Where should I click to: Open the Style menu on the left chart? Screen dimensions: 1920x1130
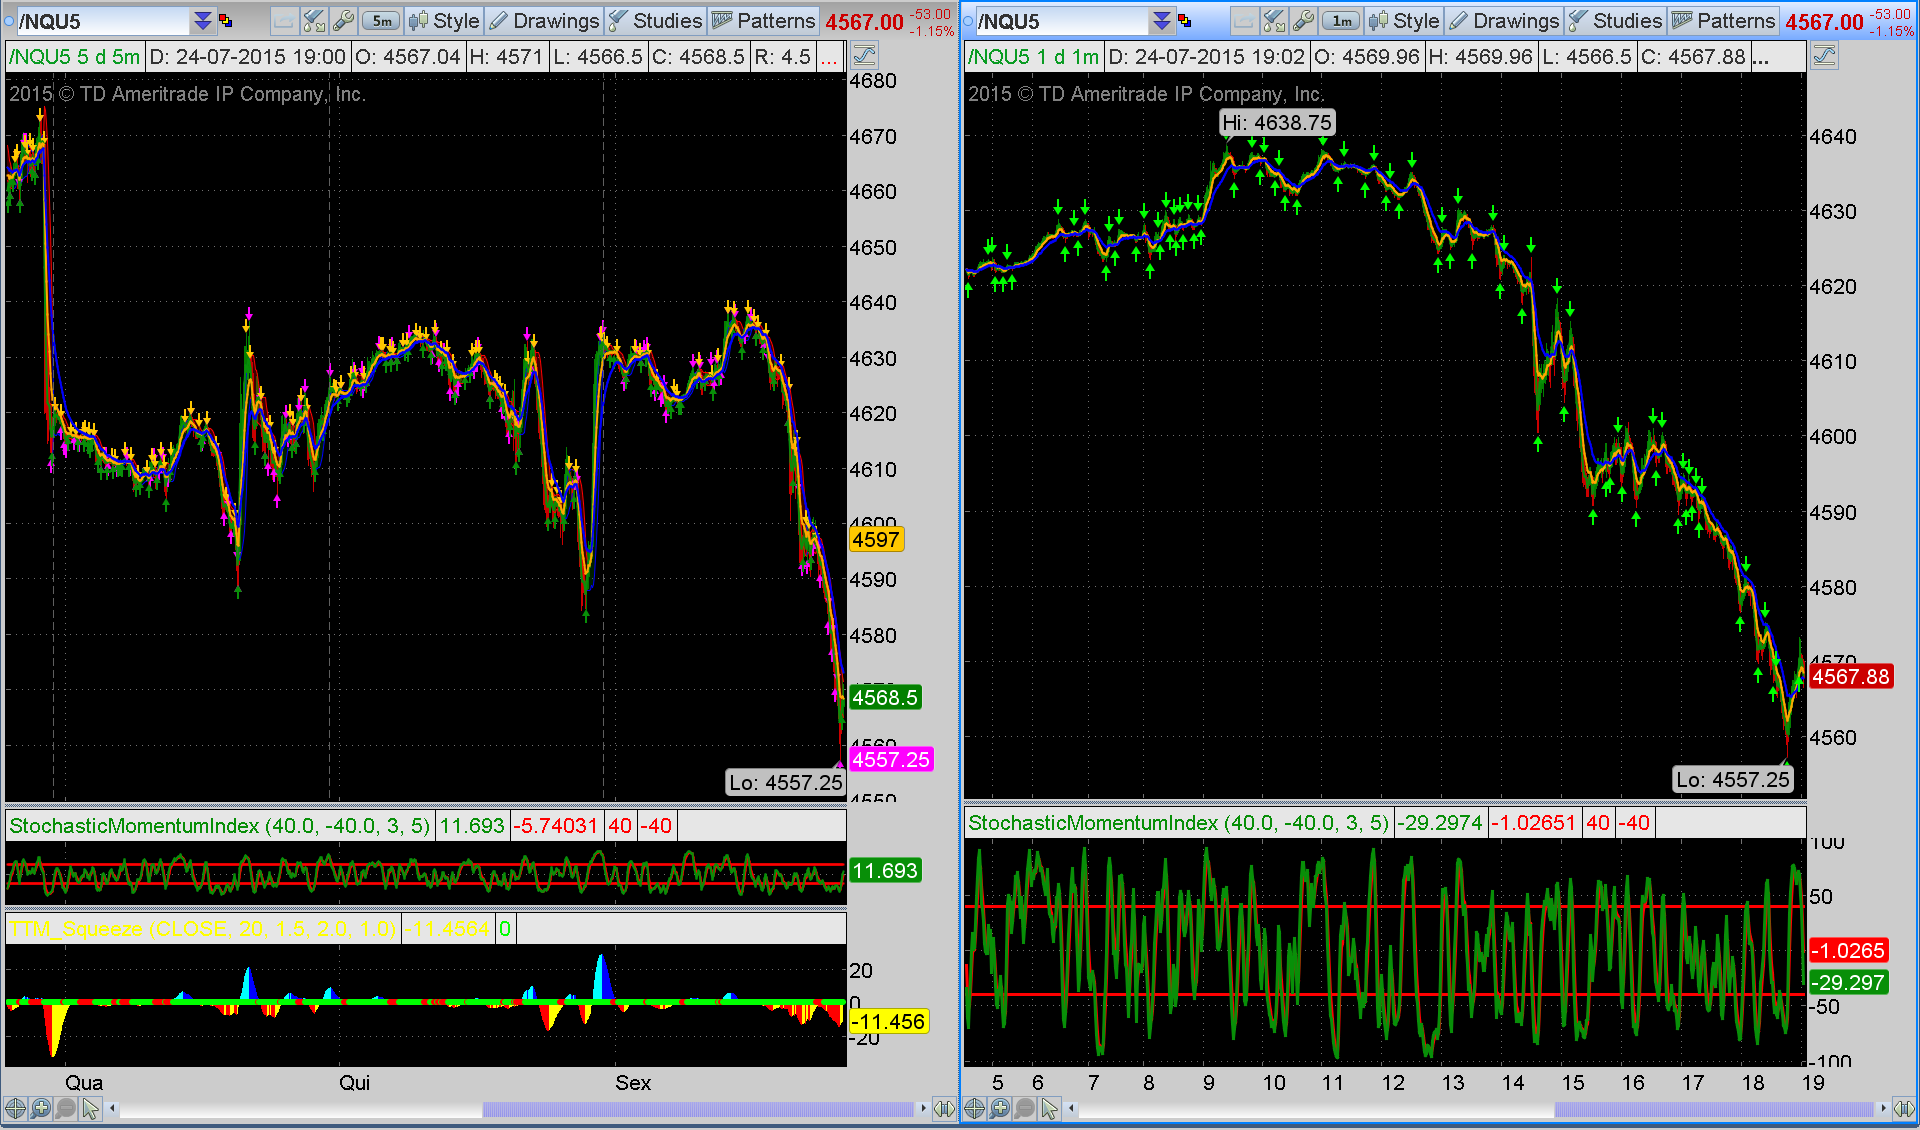(445, 21)
